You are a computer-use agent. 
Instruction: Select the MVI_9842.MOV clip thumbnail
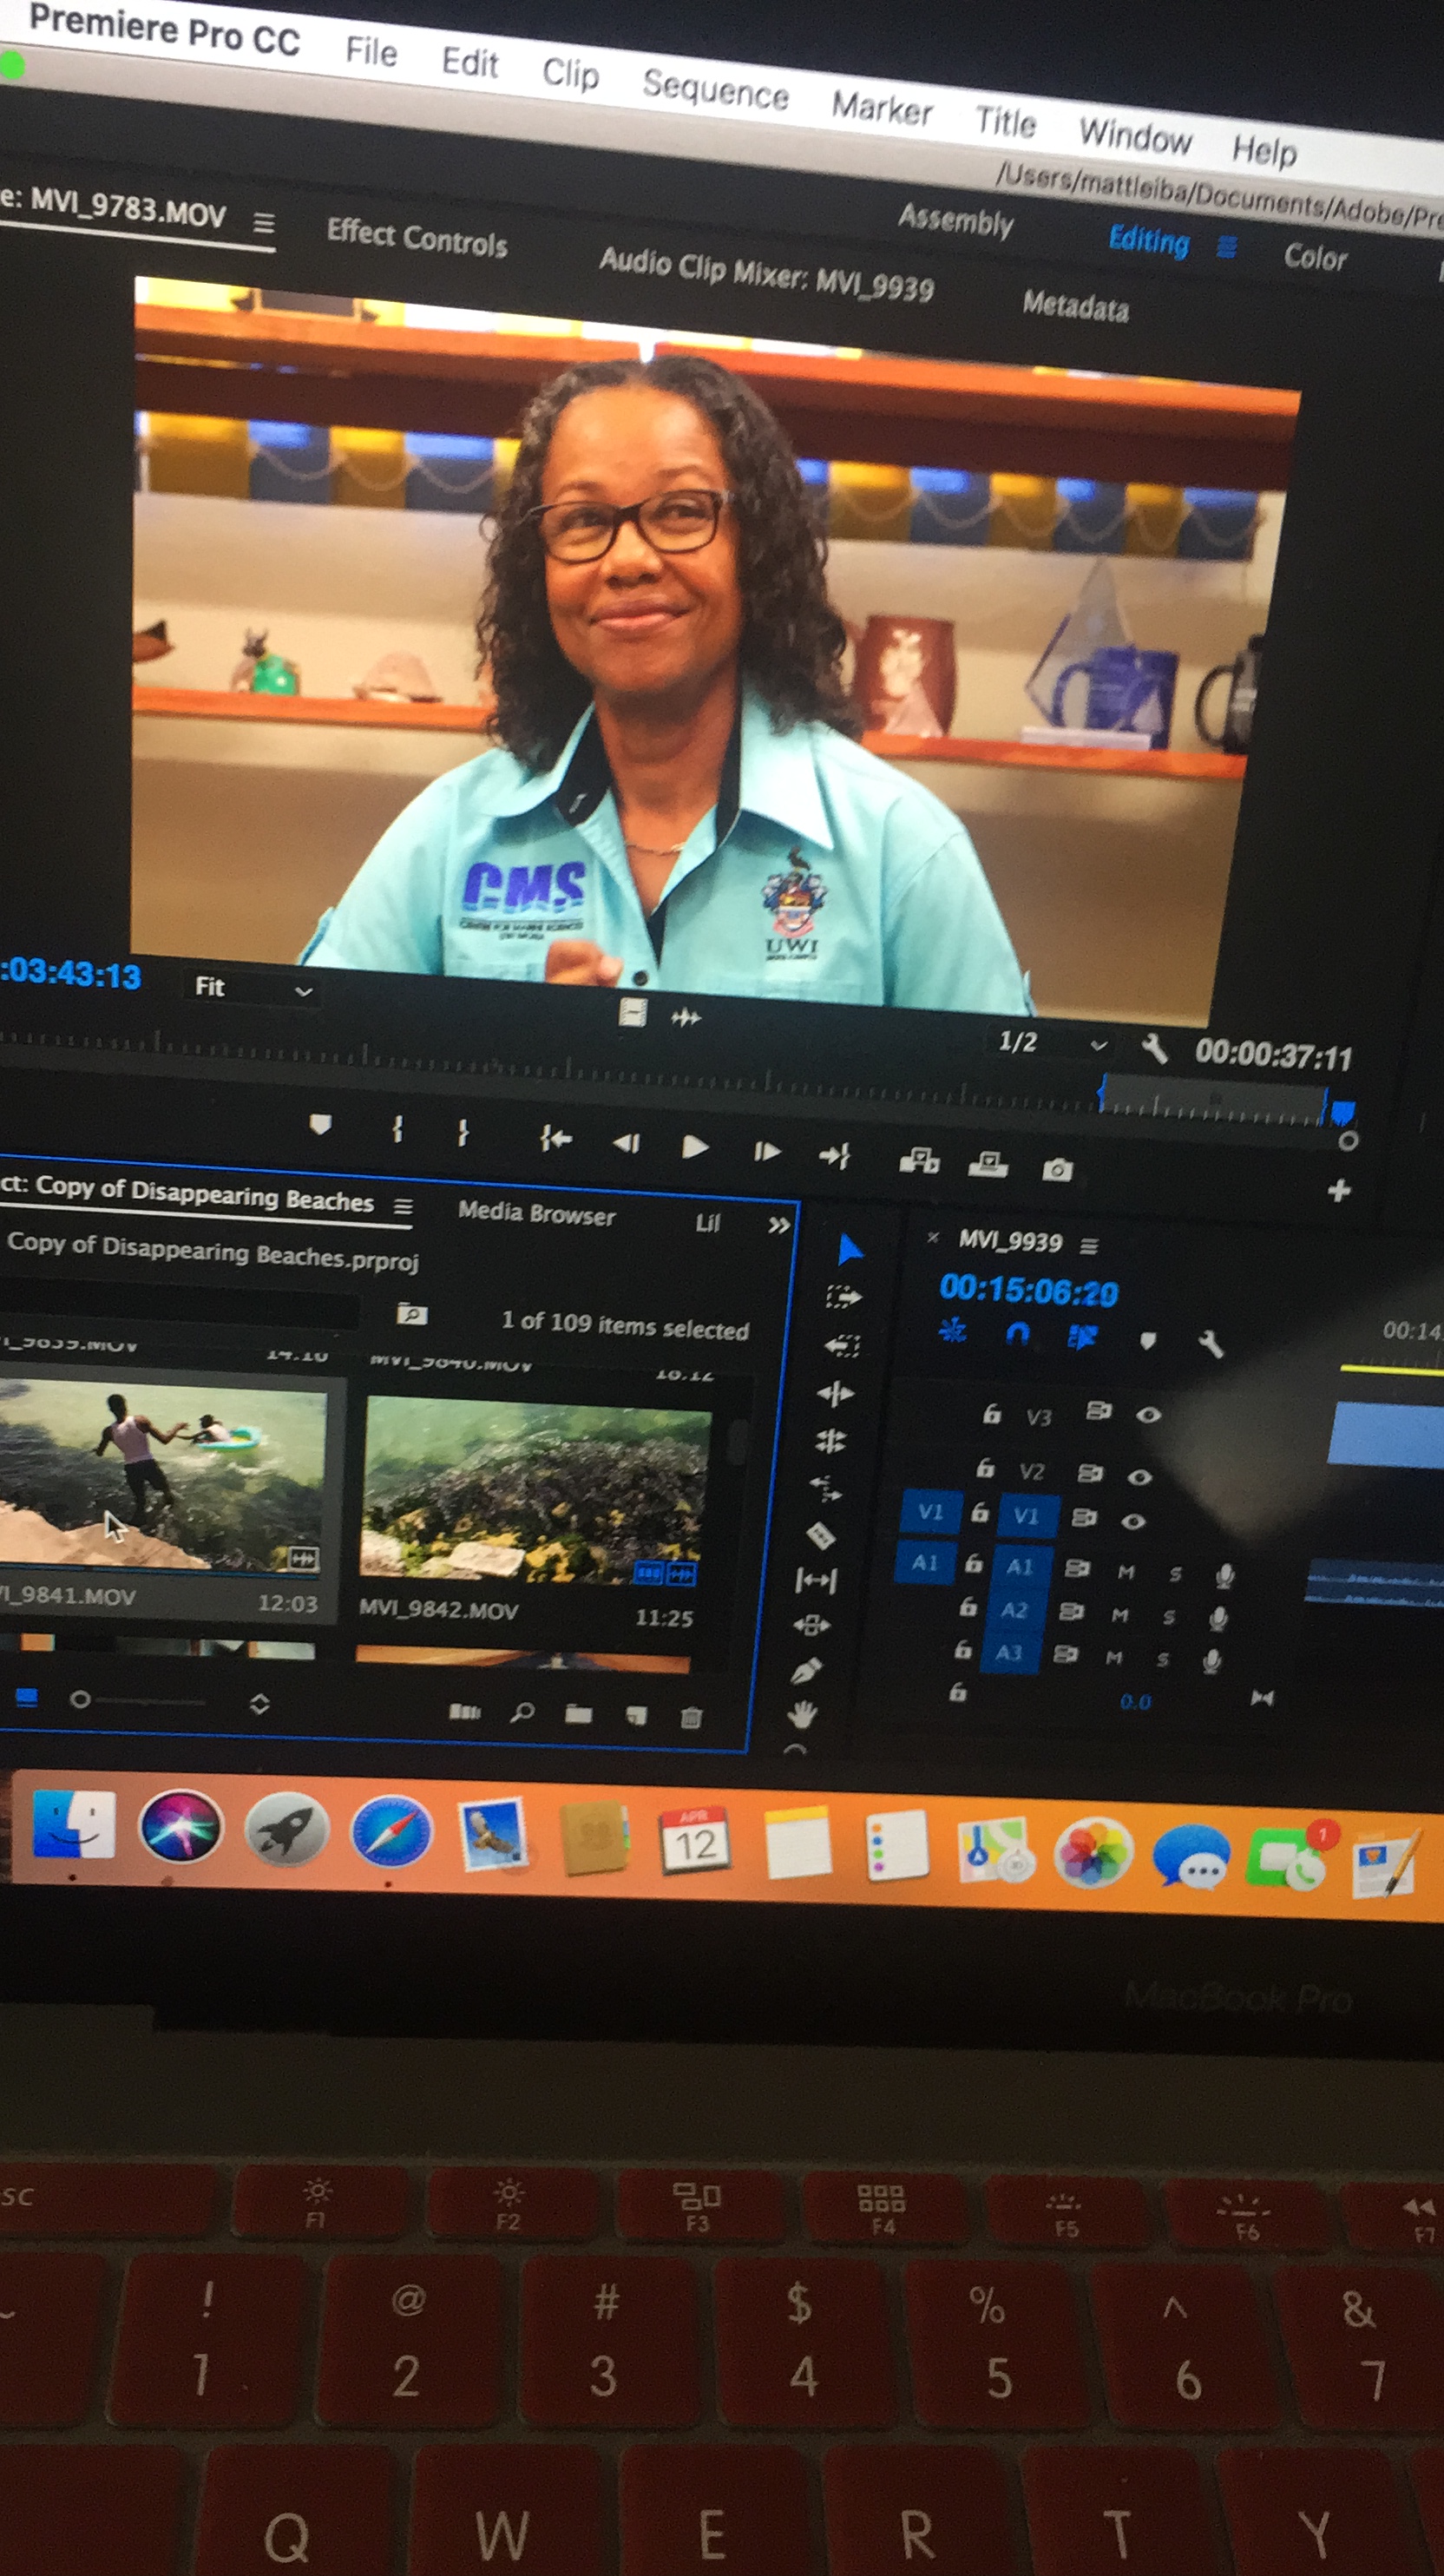click(535, 1489)
